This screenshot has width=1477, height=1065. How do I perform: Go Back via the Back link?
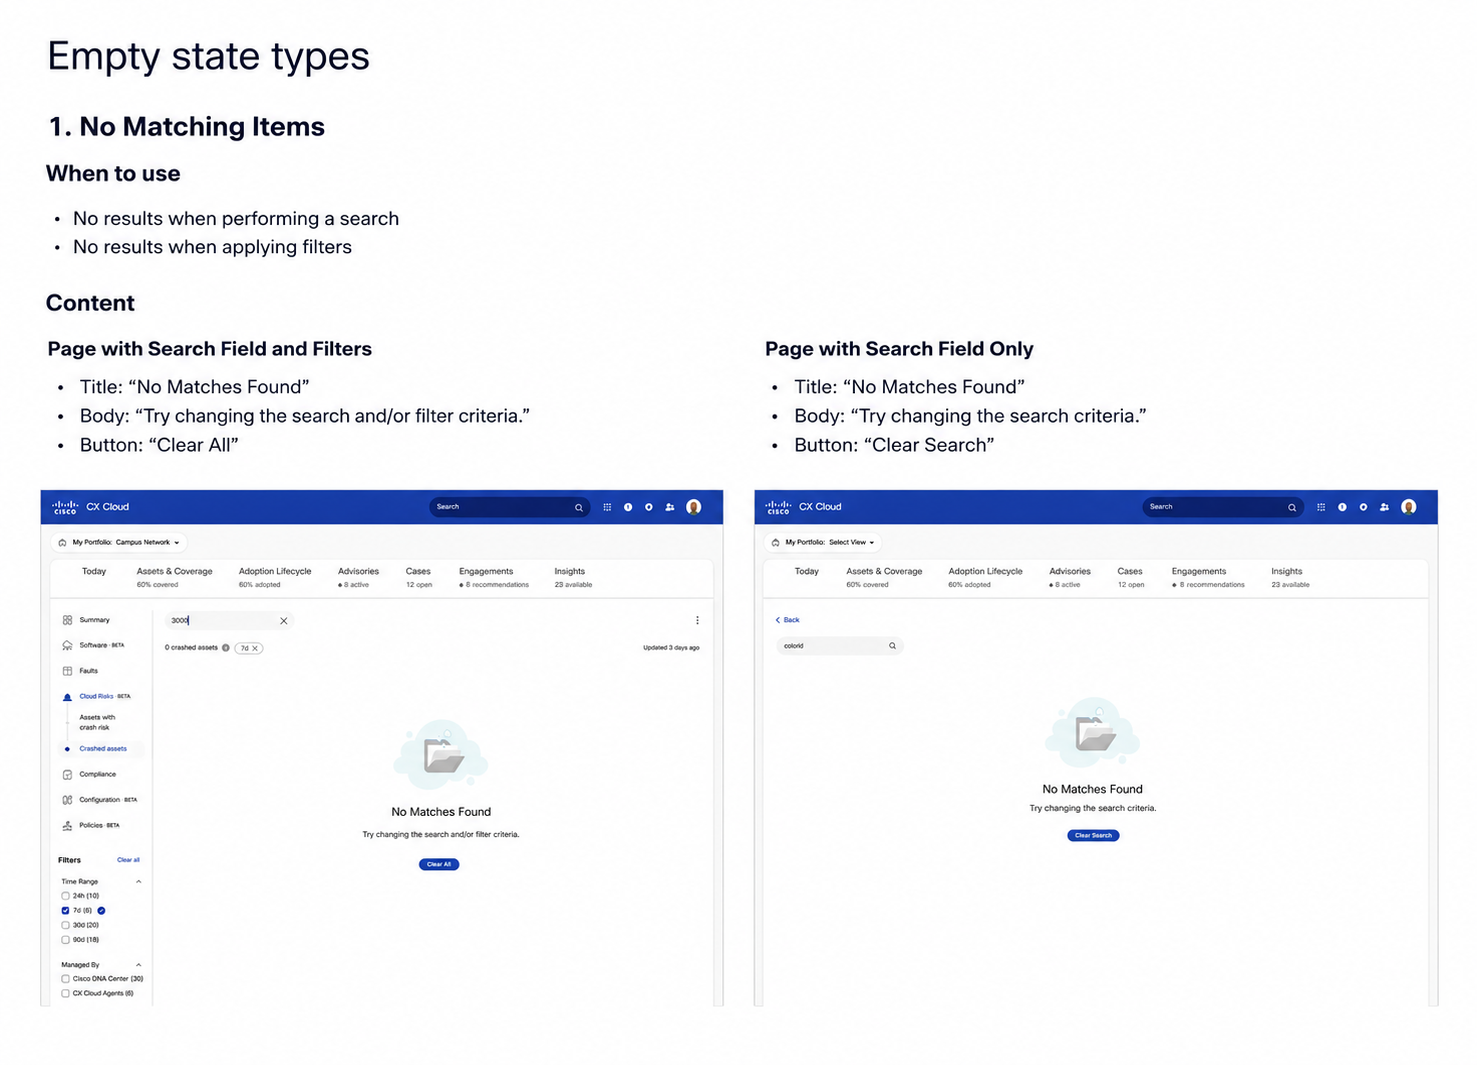[x=787, y=620]
